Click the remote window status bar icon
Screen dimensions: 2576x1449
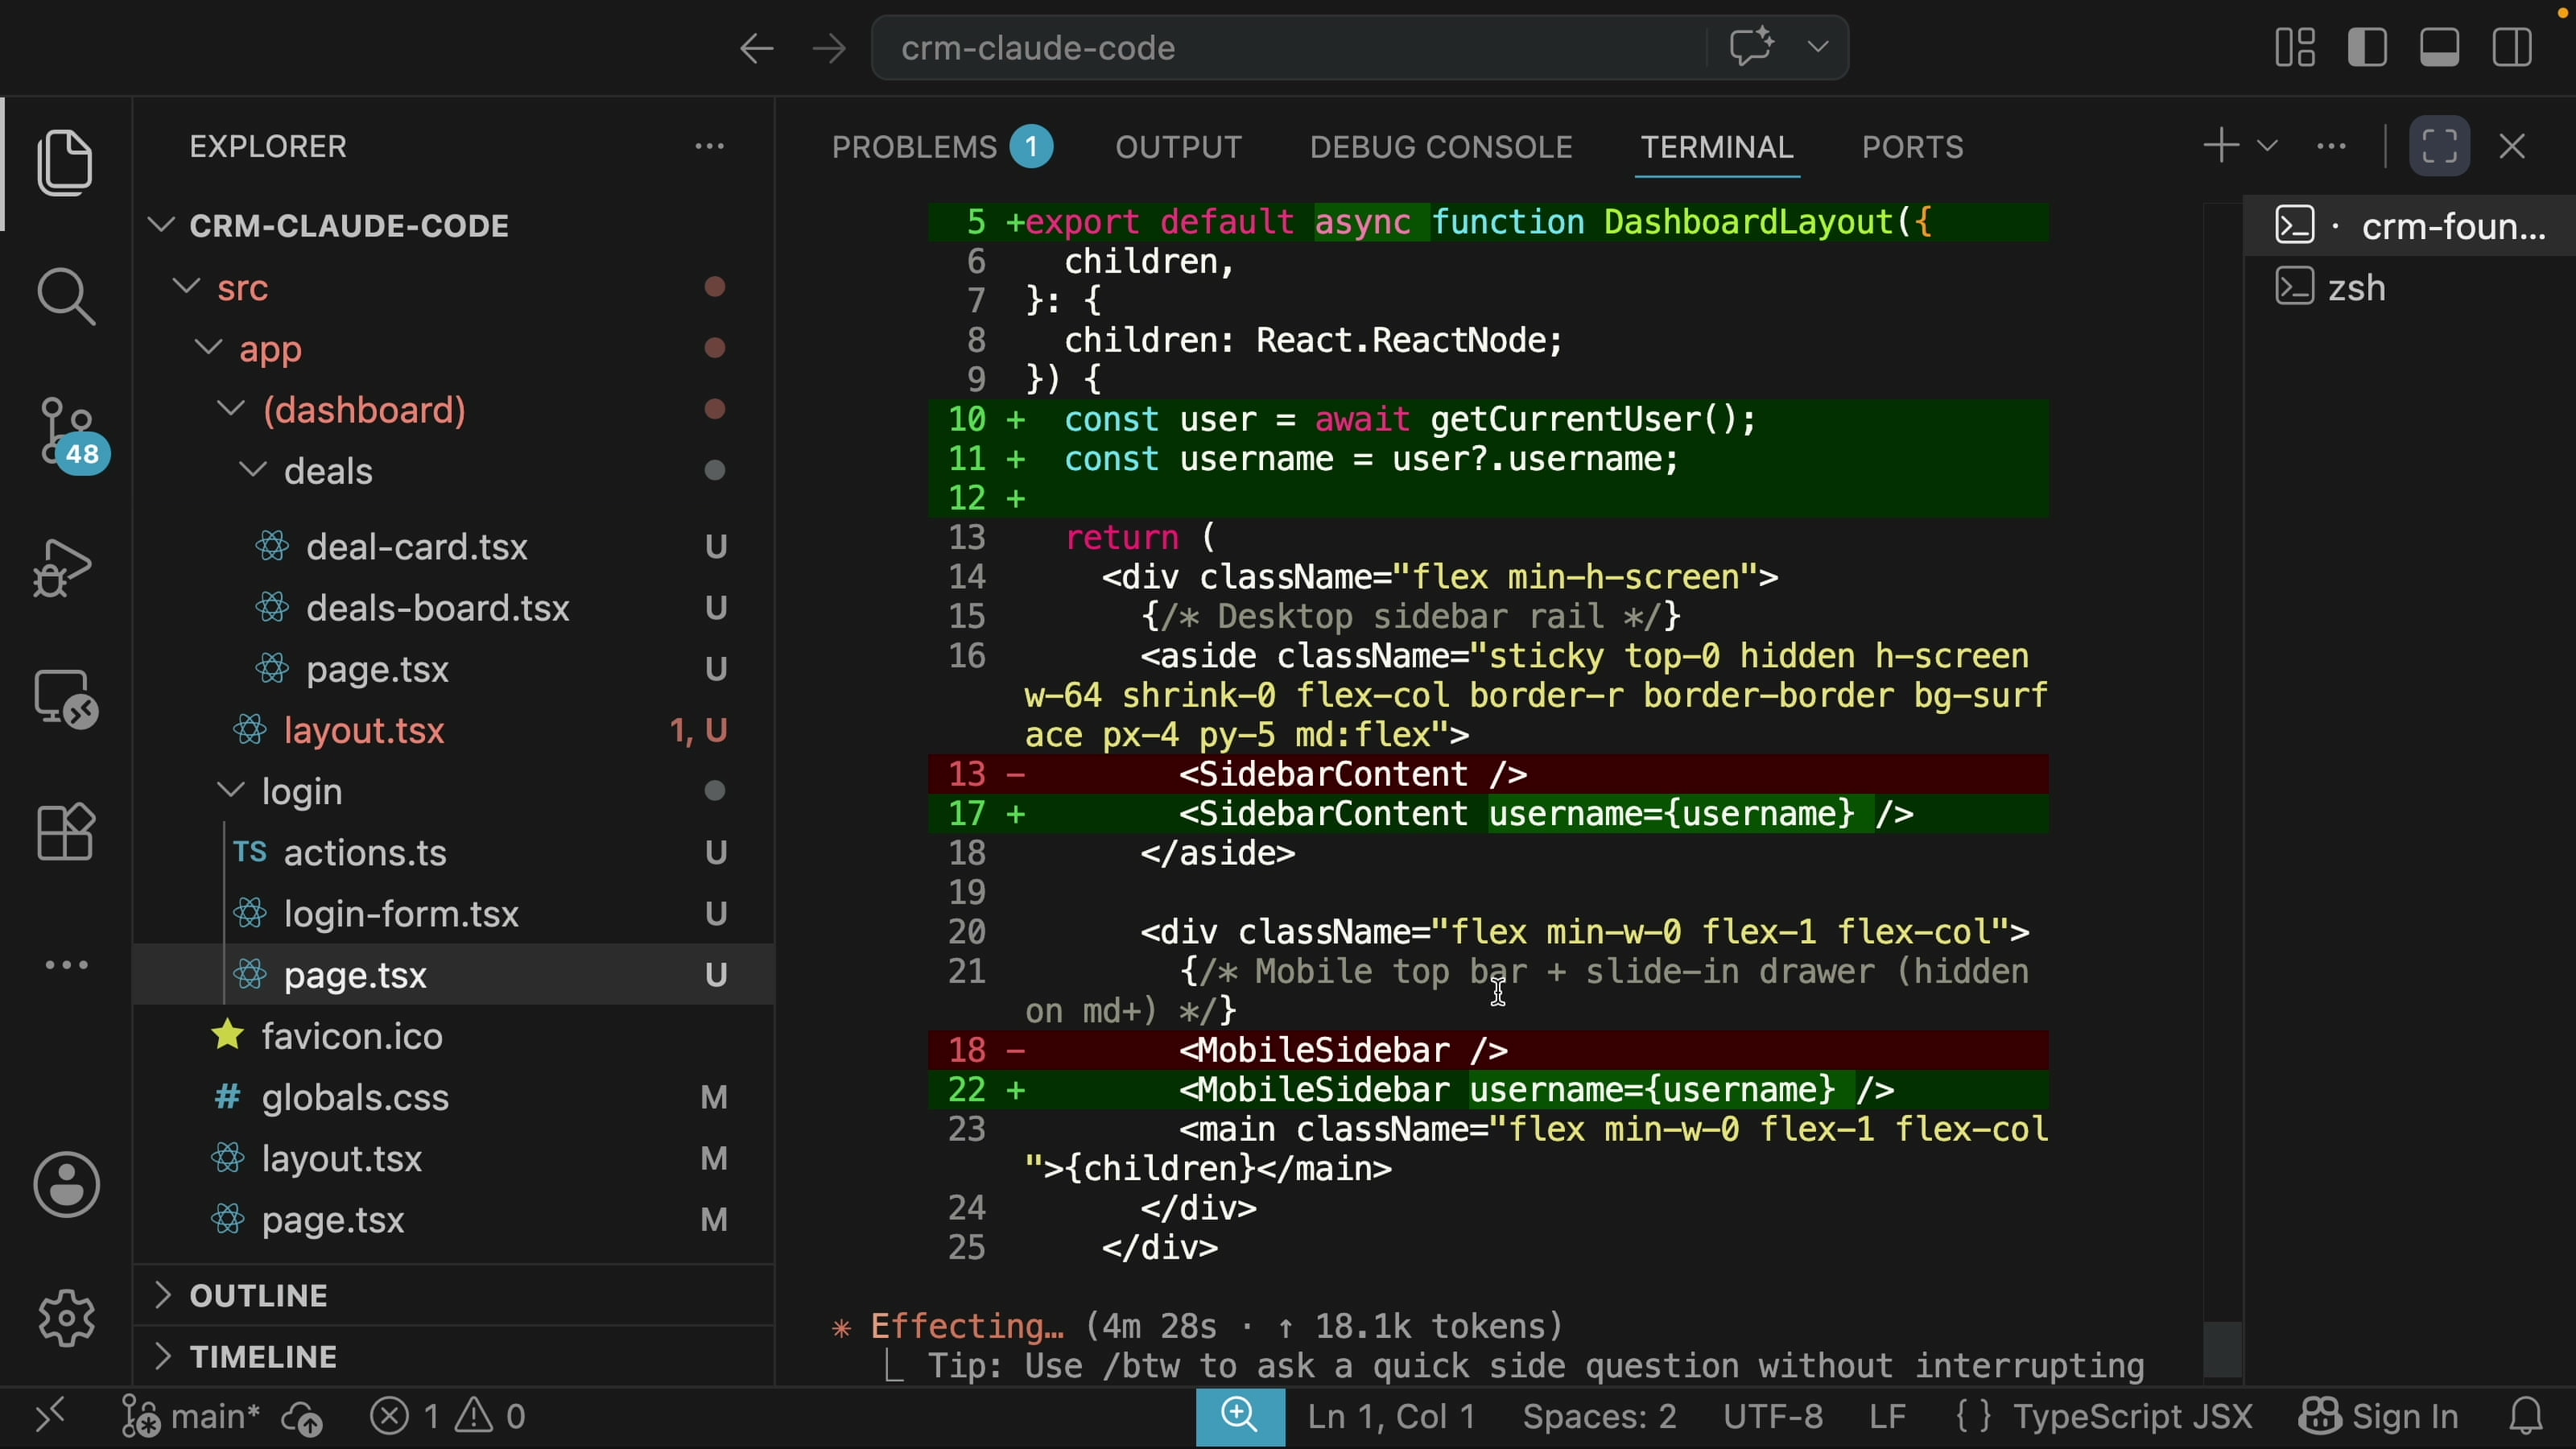(x=50, y=1417)
